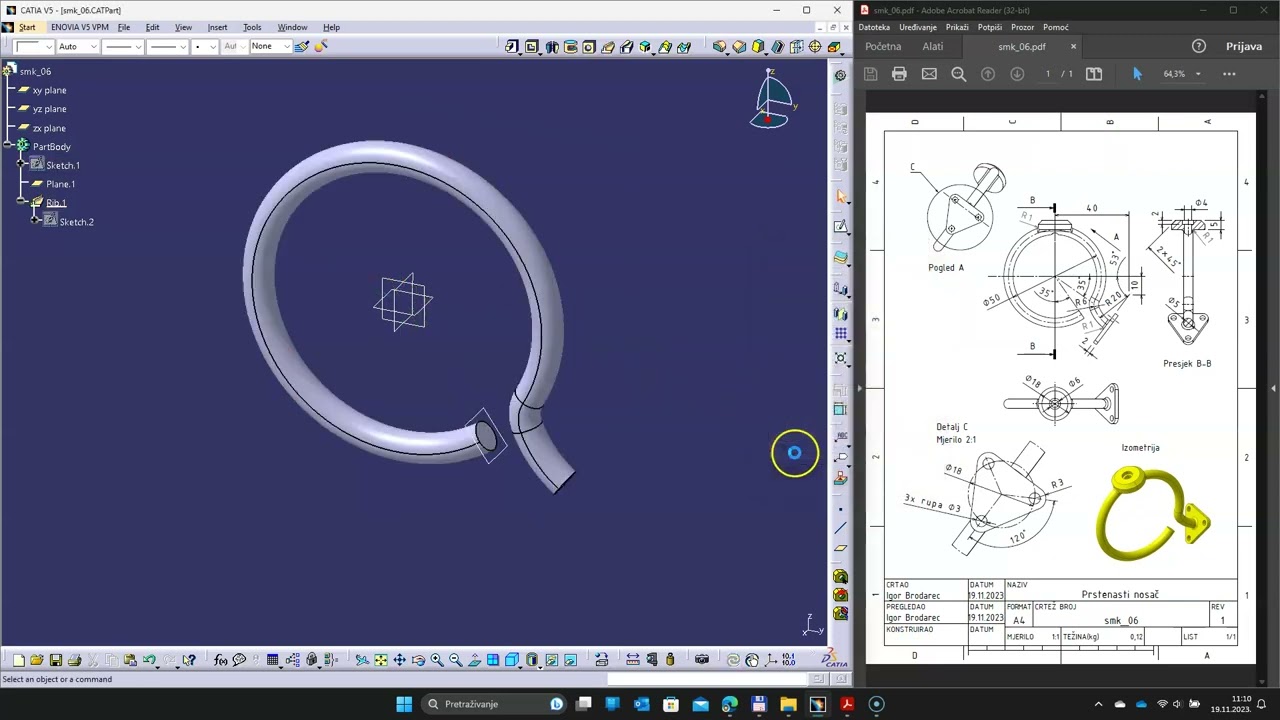Open the Formula f(x) tool
This screenshot has width=1280, height=720.
coord(221,660)
